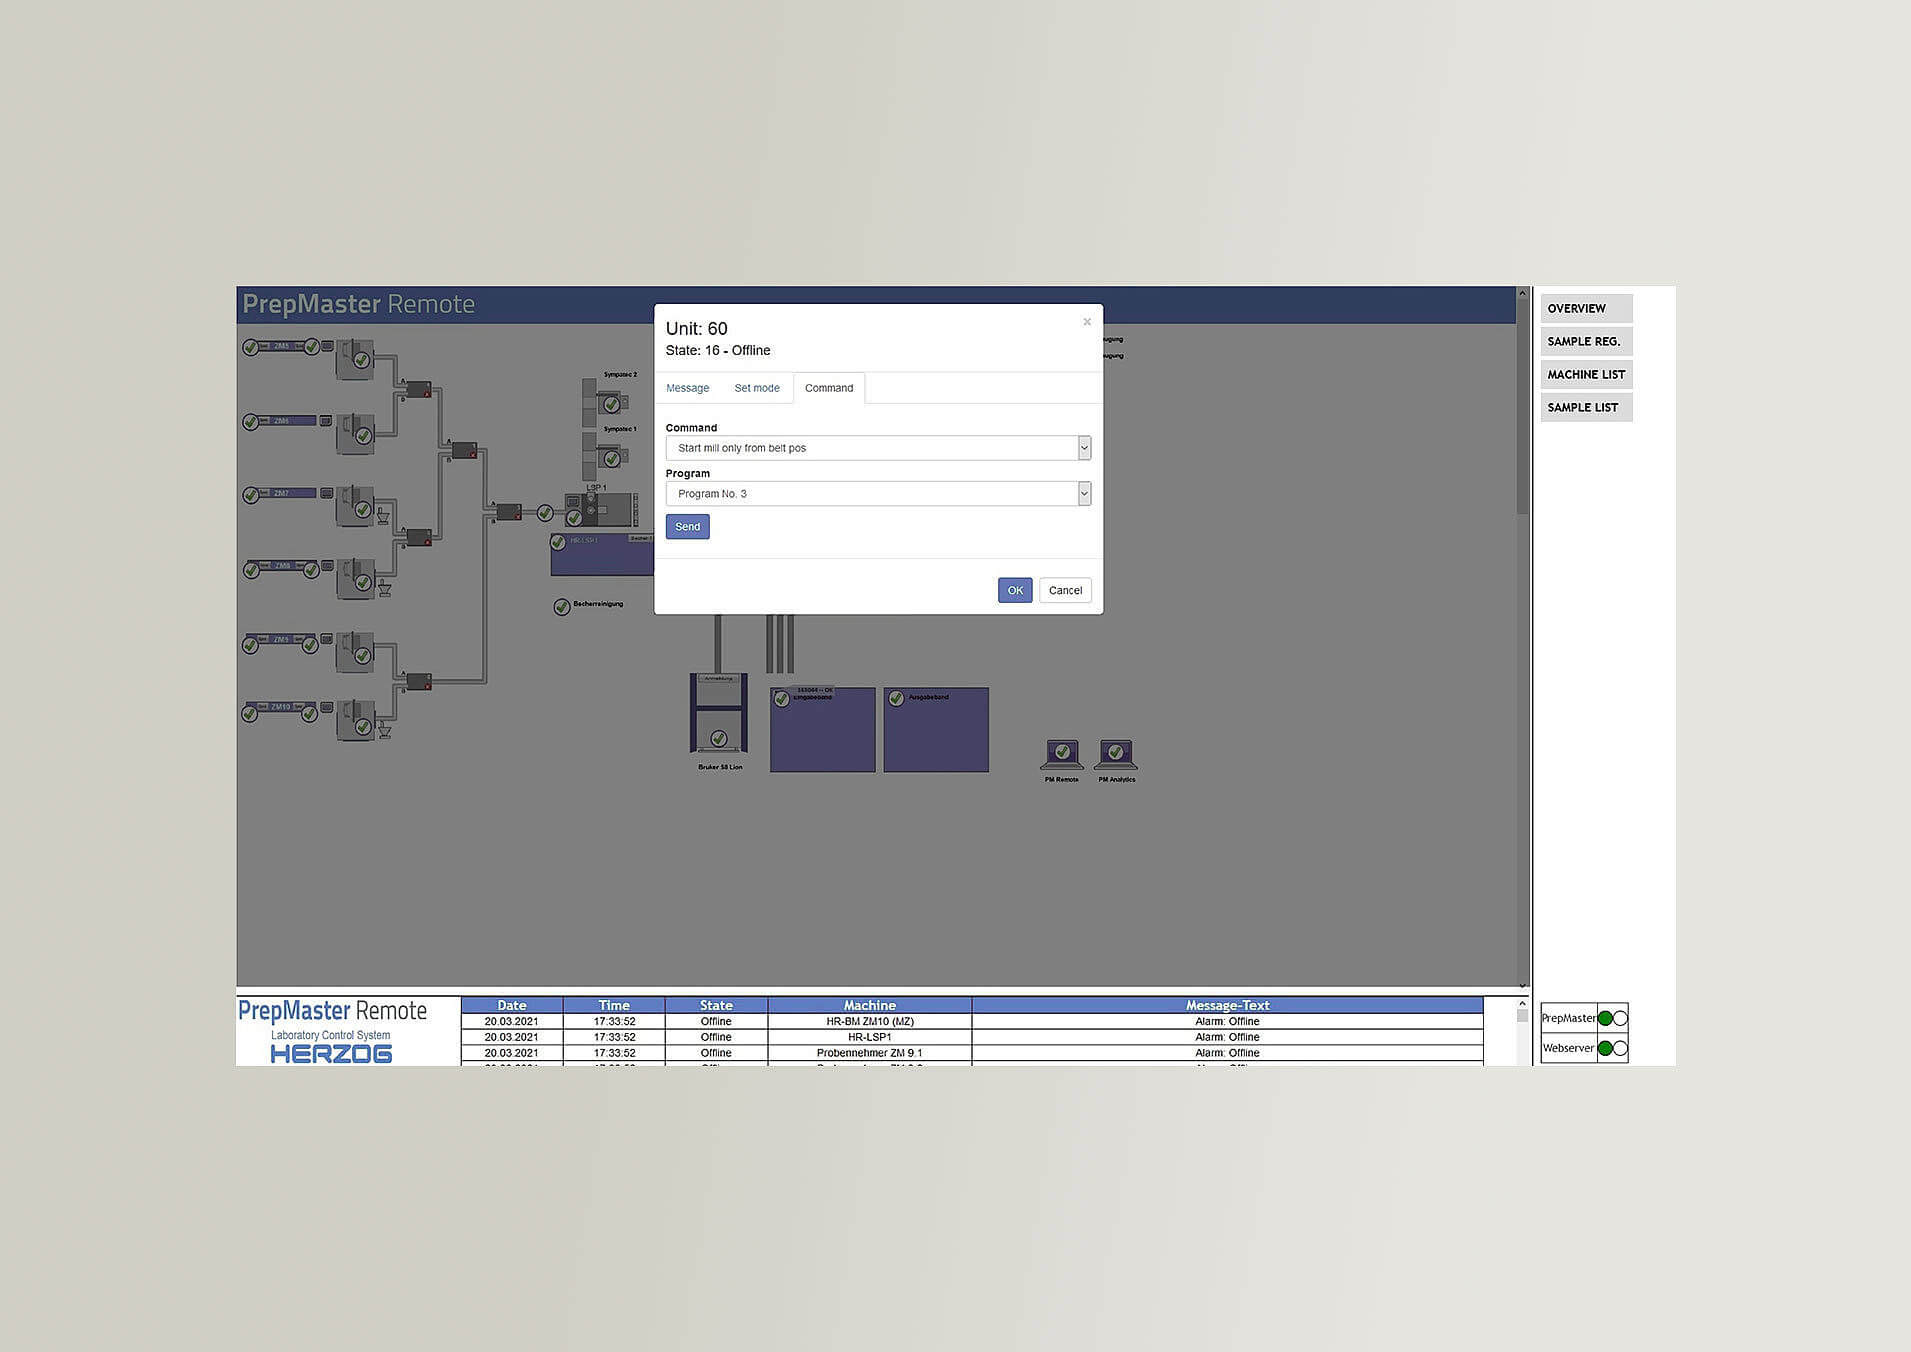Click the ZM9 belt left status check
The image size is (1911, 1352).
[x=250, y=645]
